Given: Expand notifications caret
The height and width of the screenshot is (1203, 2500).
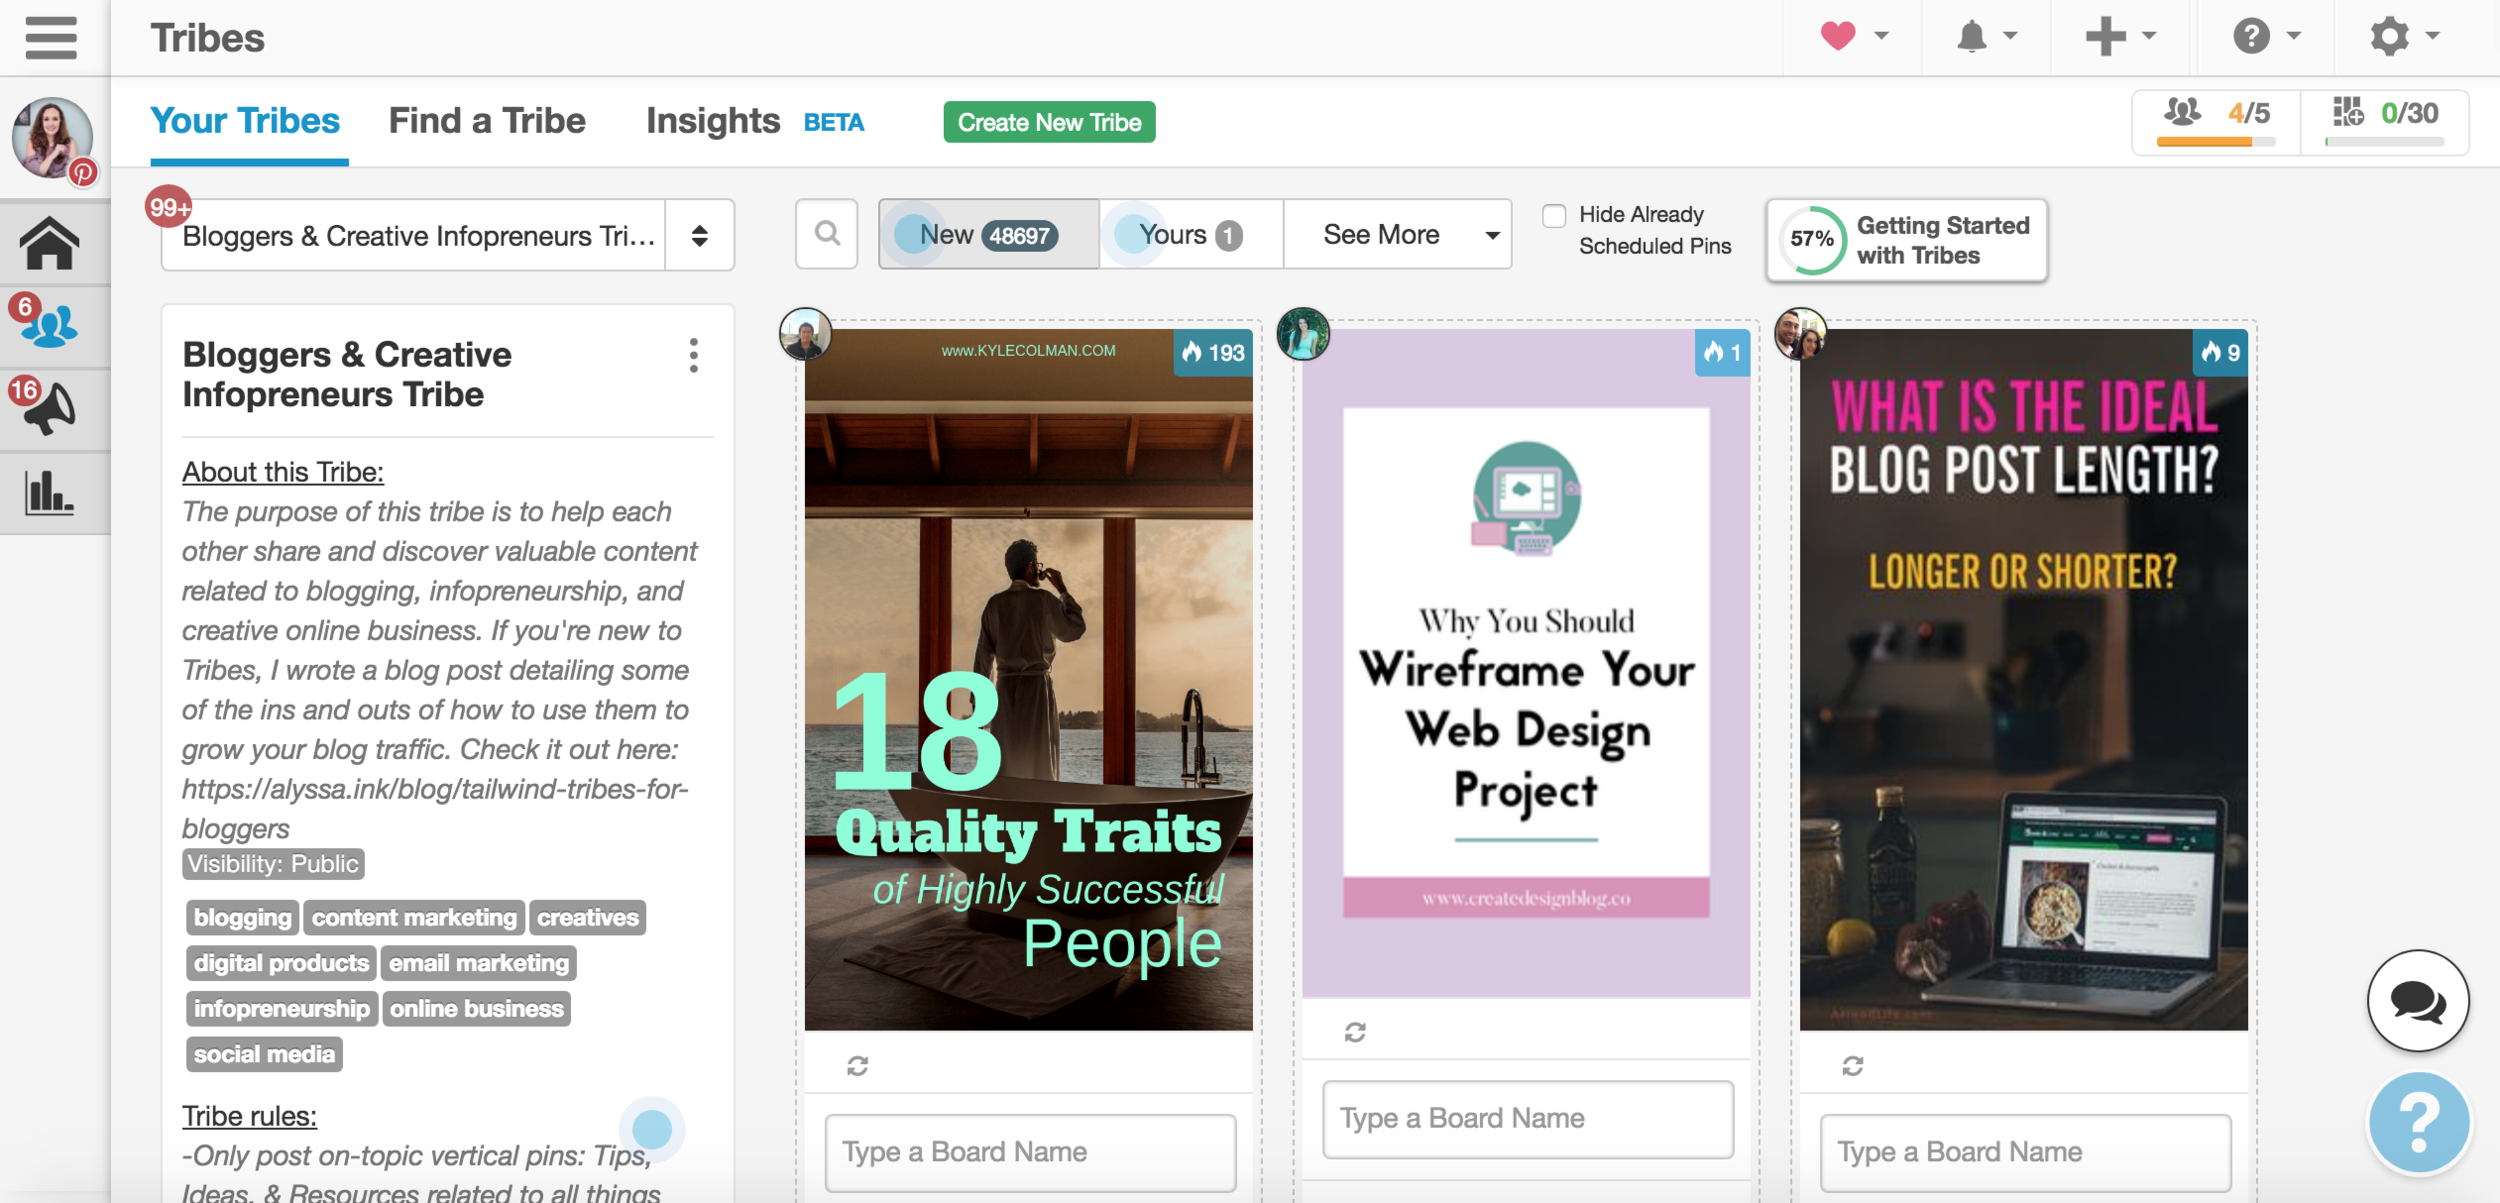Looking at the screenshot, I should pos(2010,36).
